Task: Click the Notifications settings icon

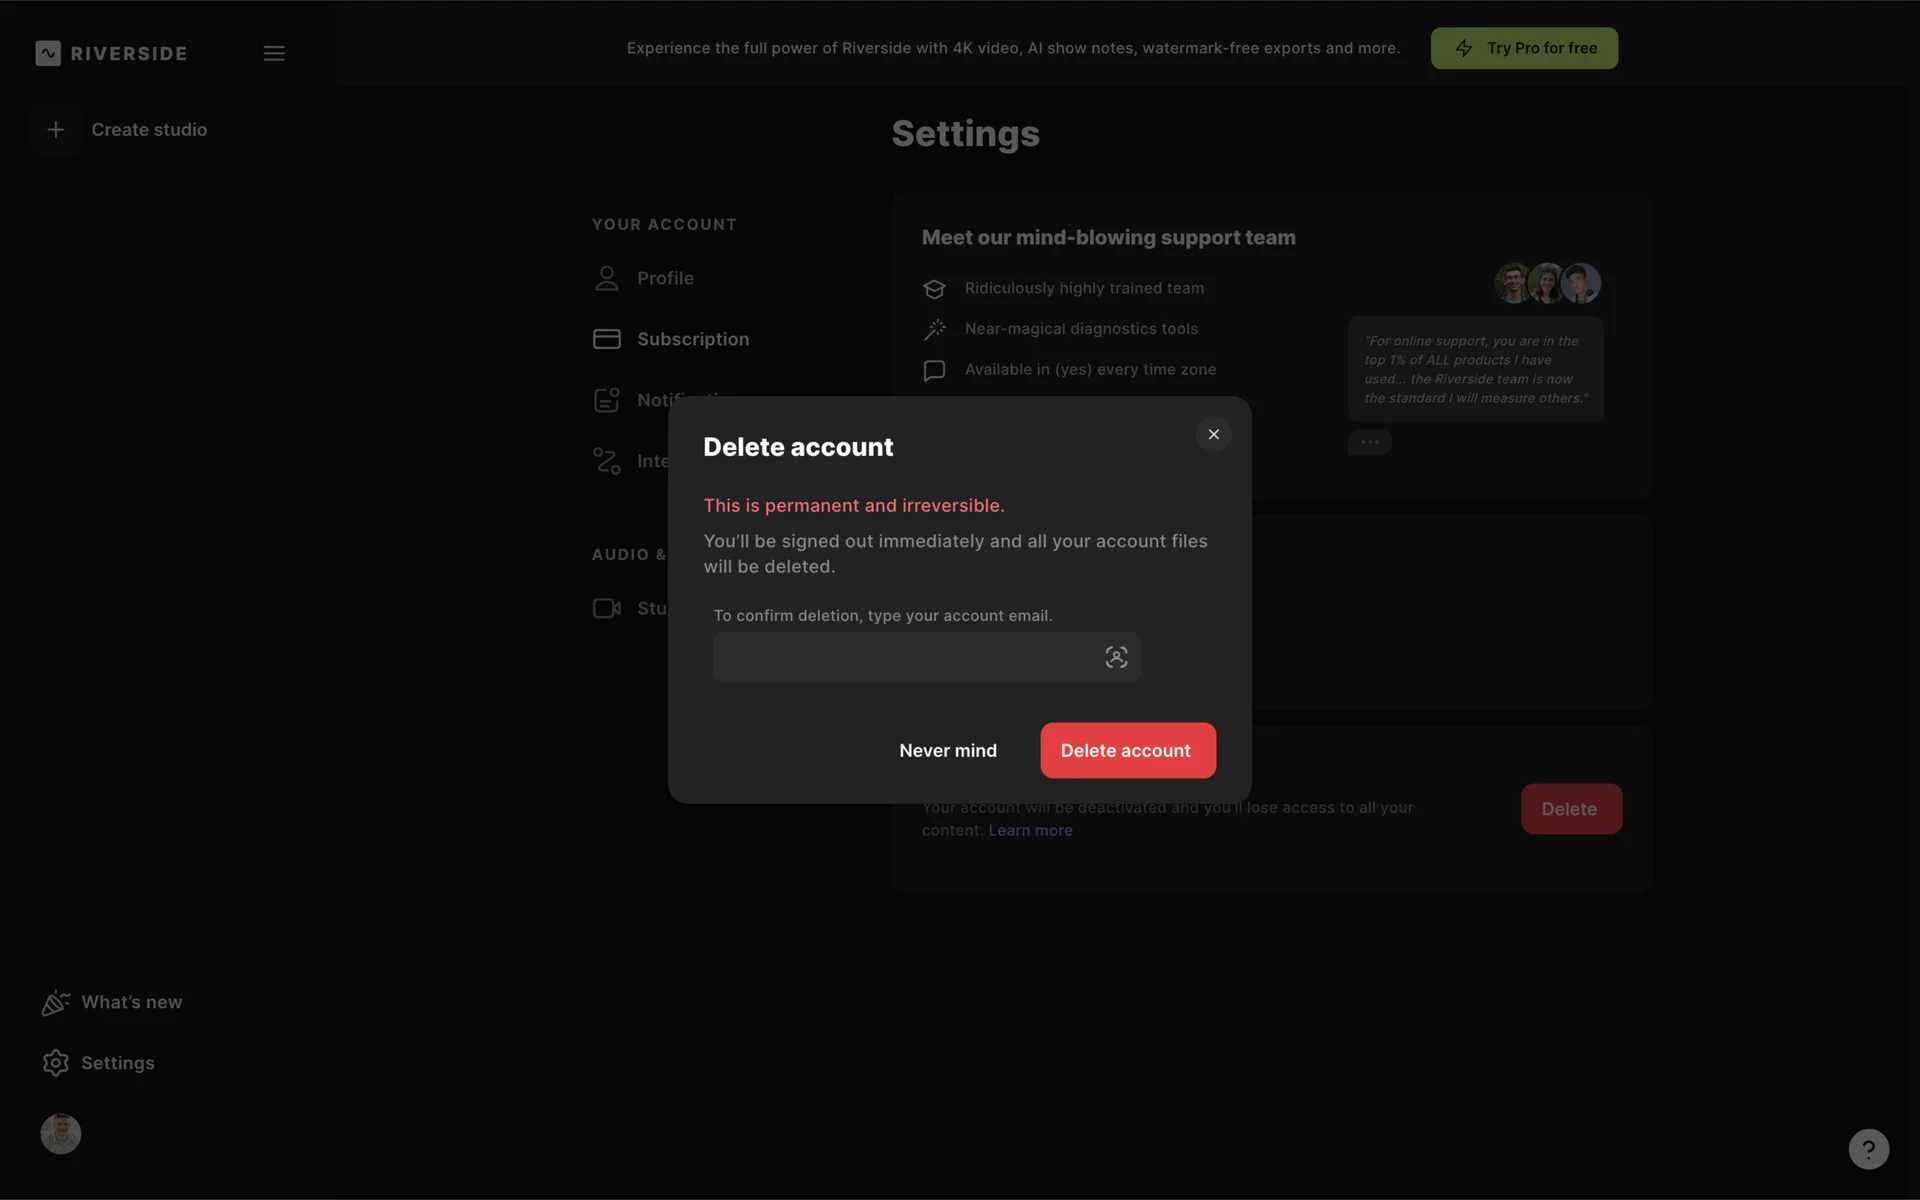Action: point(607,400)
